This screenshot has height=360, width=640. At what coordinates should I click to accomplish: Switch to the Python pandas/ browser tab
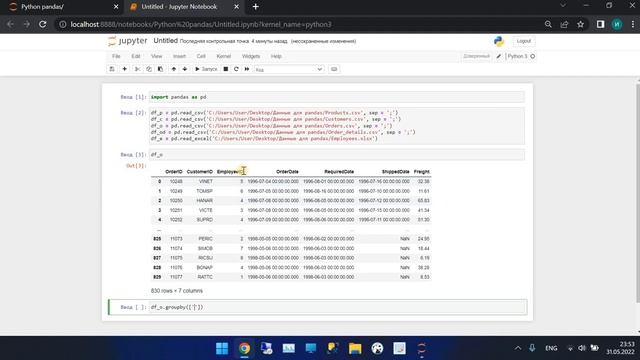tap(63, 7)
